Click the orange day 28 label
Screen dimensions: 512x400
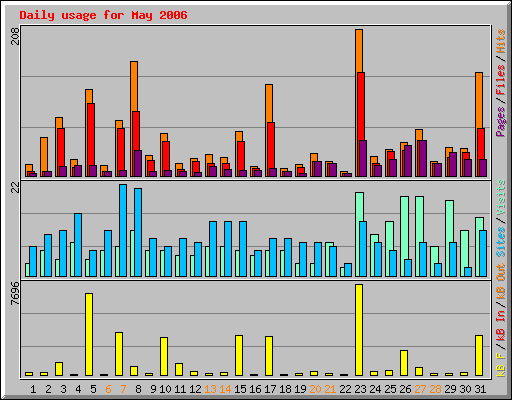point(435,389)
